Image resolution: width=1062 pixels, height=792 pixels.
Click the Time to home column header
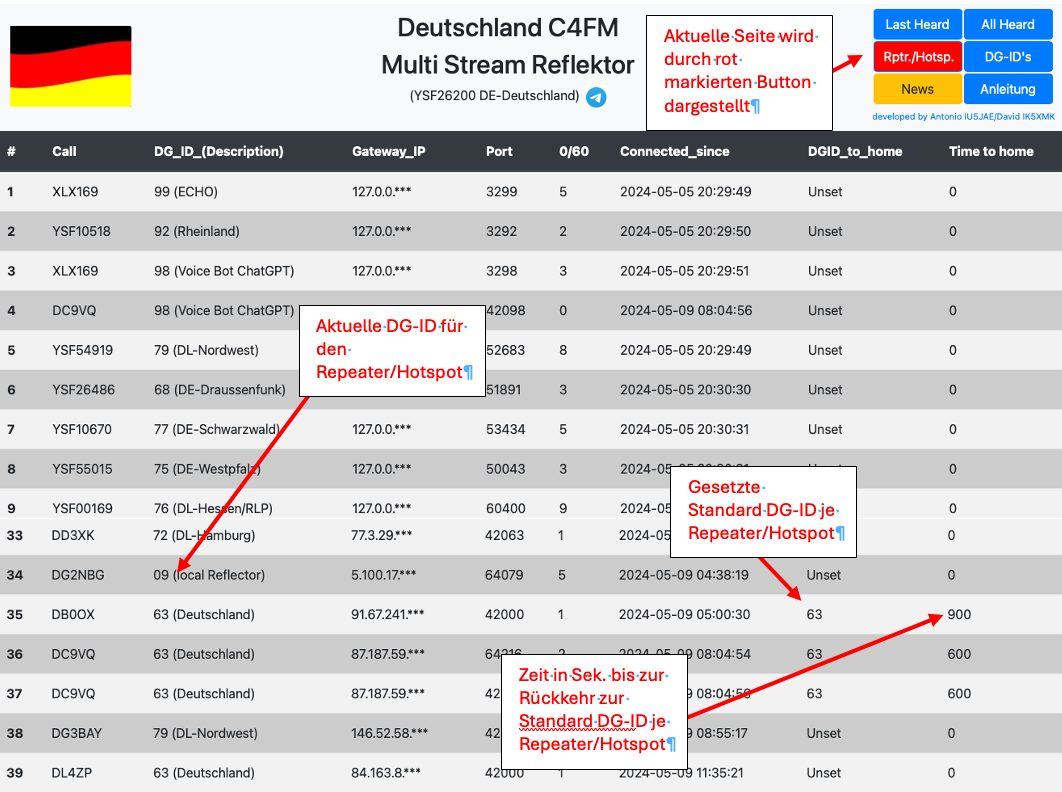click(x=991, y=152)
